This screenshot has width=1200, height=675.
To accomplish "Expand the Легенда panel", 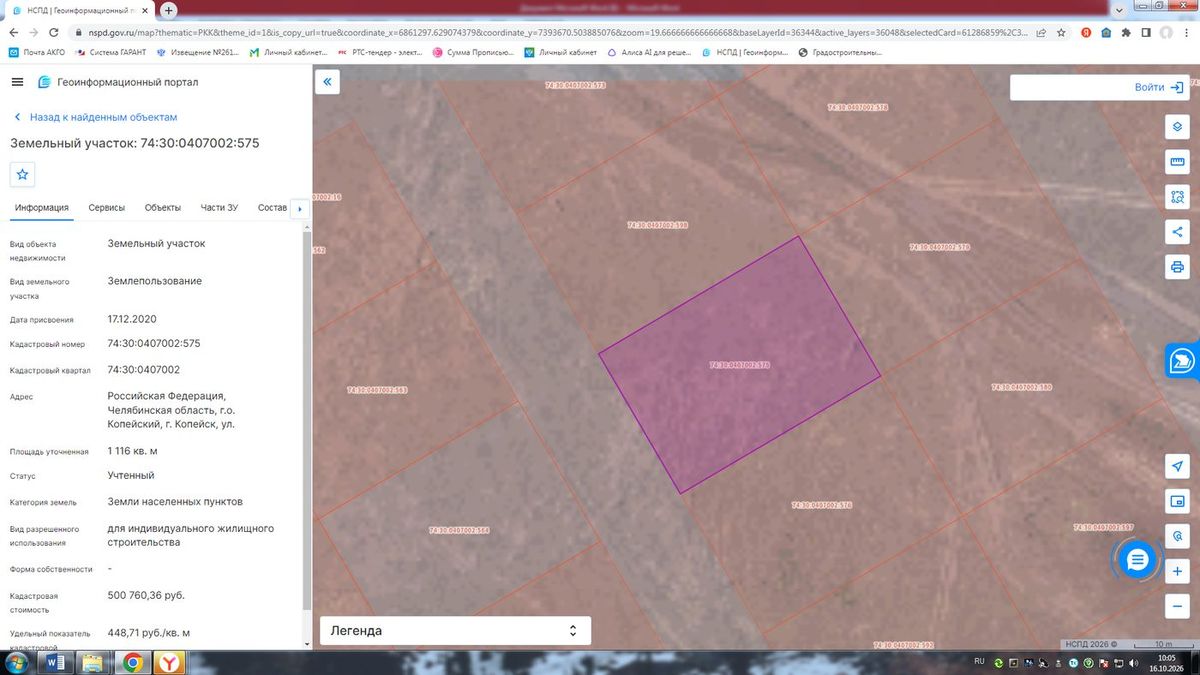I will [x=455, y=631].
